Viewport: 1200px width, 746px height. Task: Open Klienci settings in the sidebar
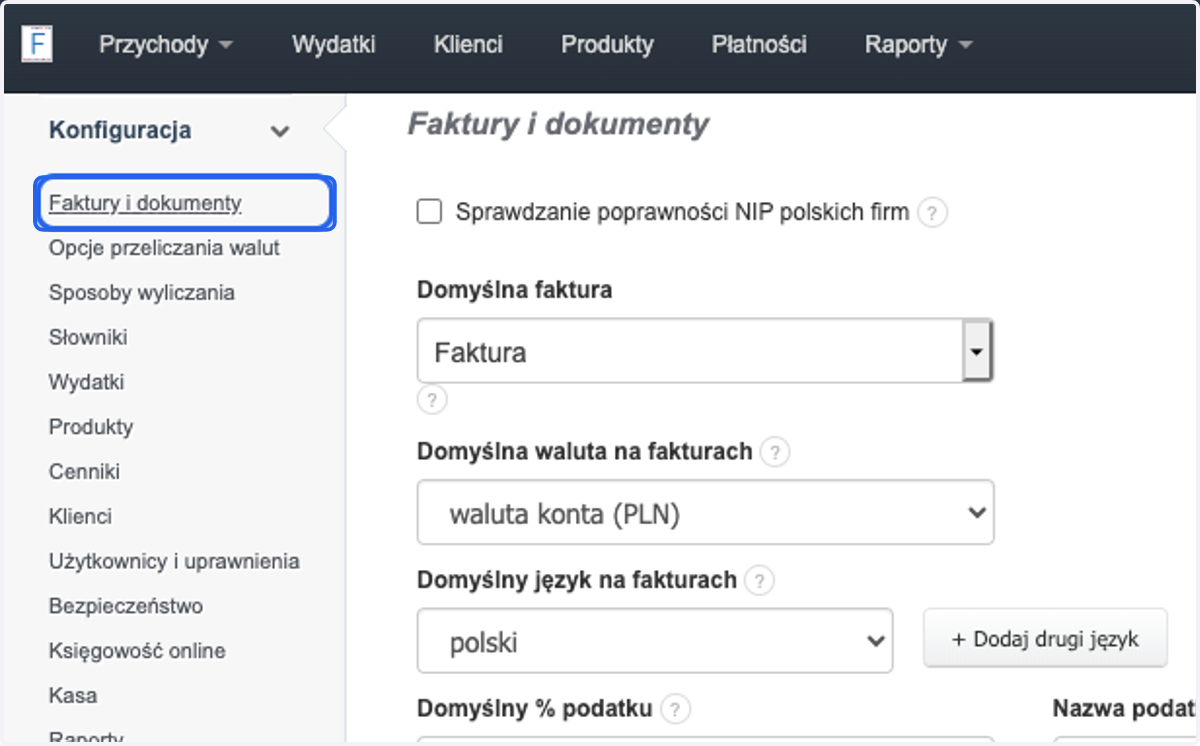[80, 517]
